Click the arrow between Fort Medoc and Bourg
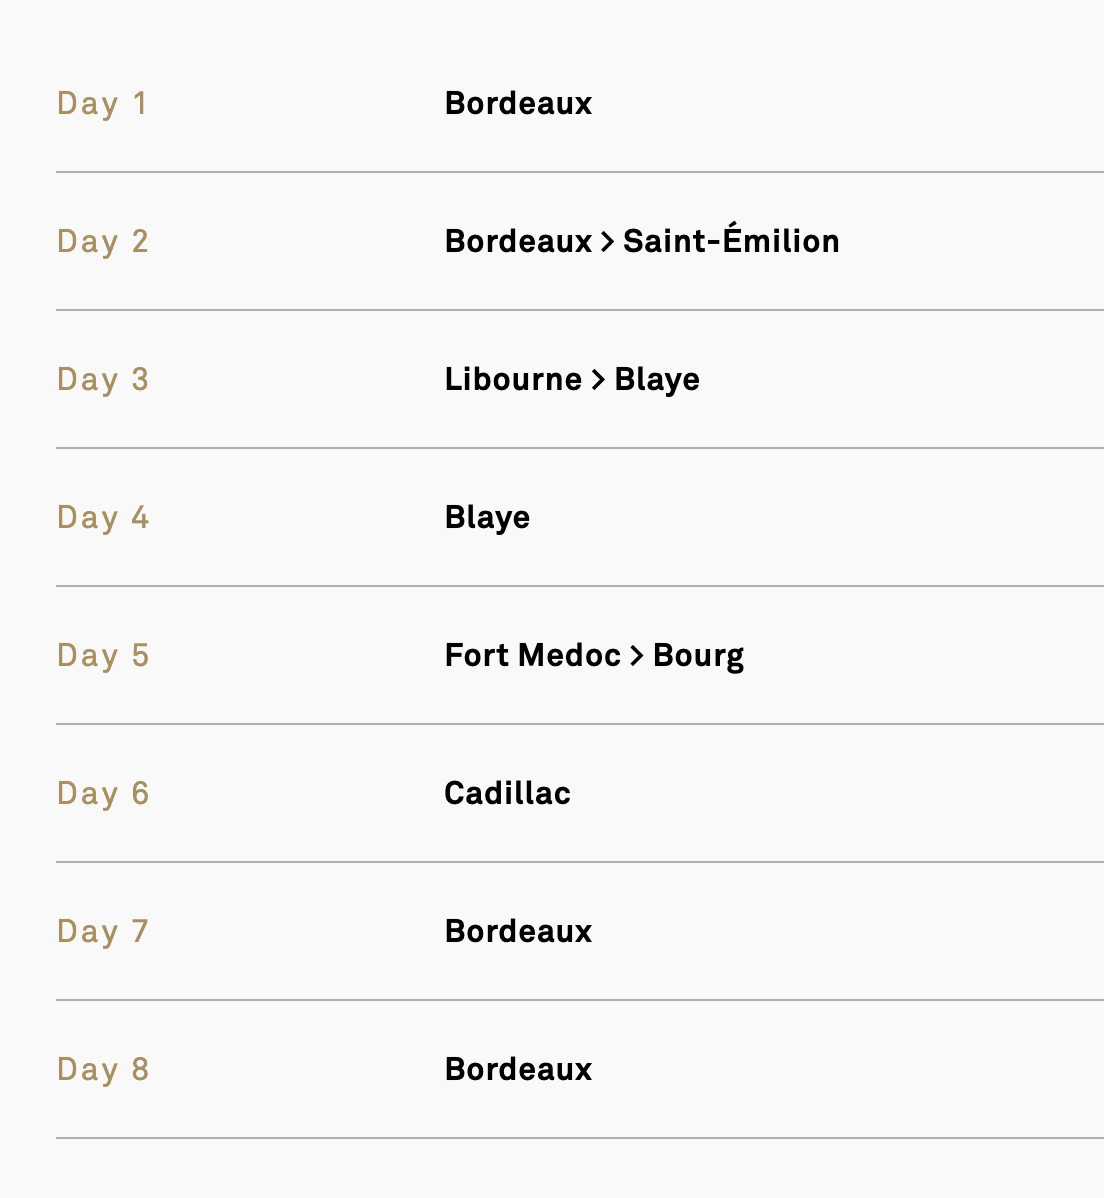The image size is (1104, 1198). [x=636, y=656]
